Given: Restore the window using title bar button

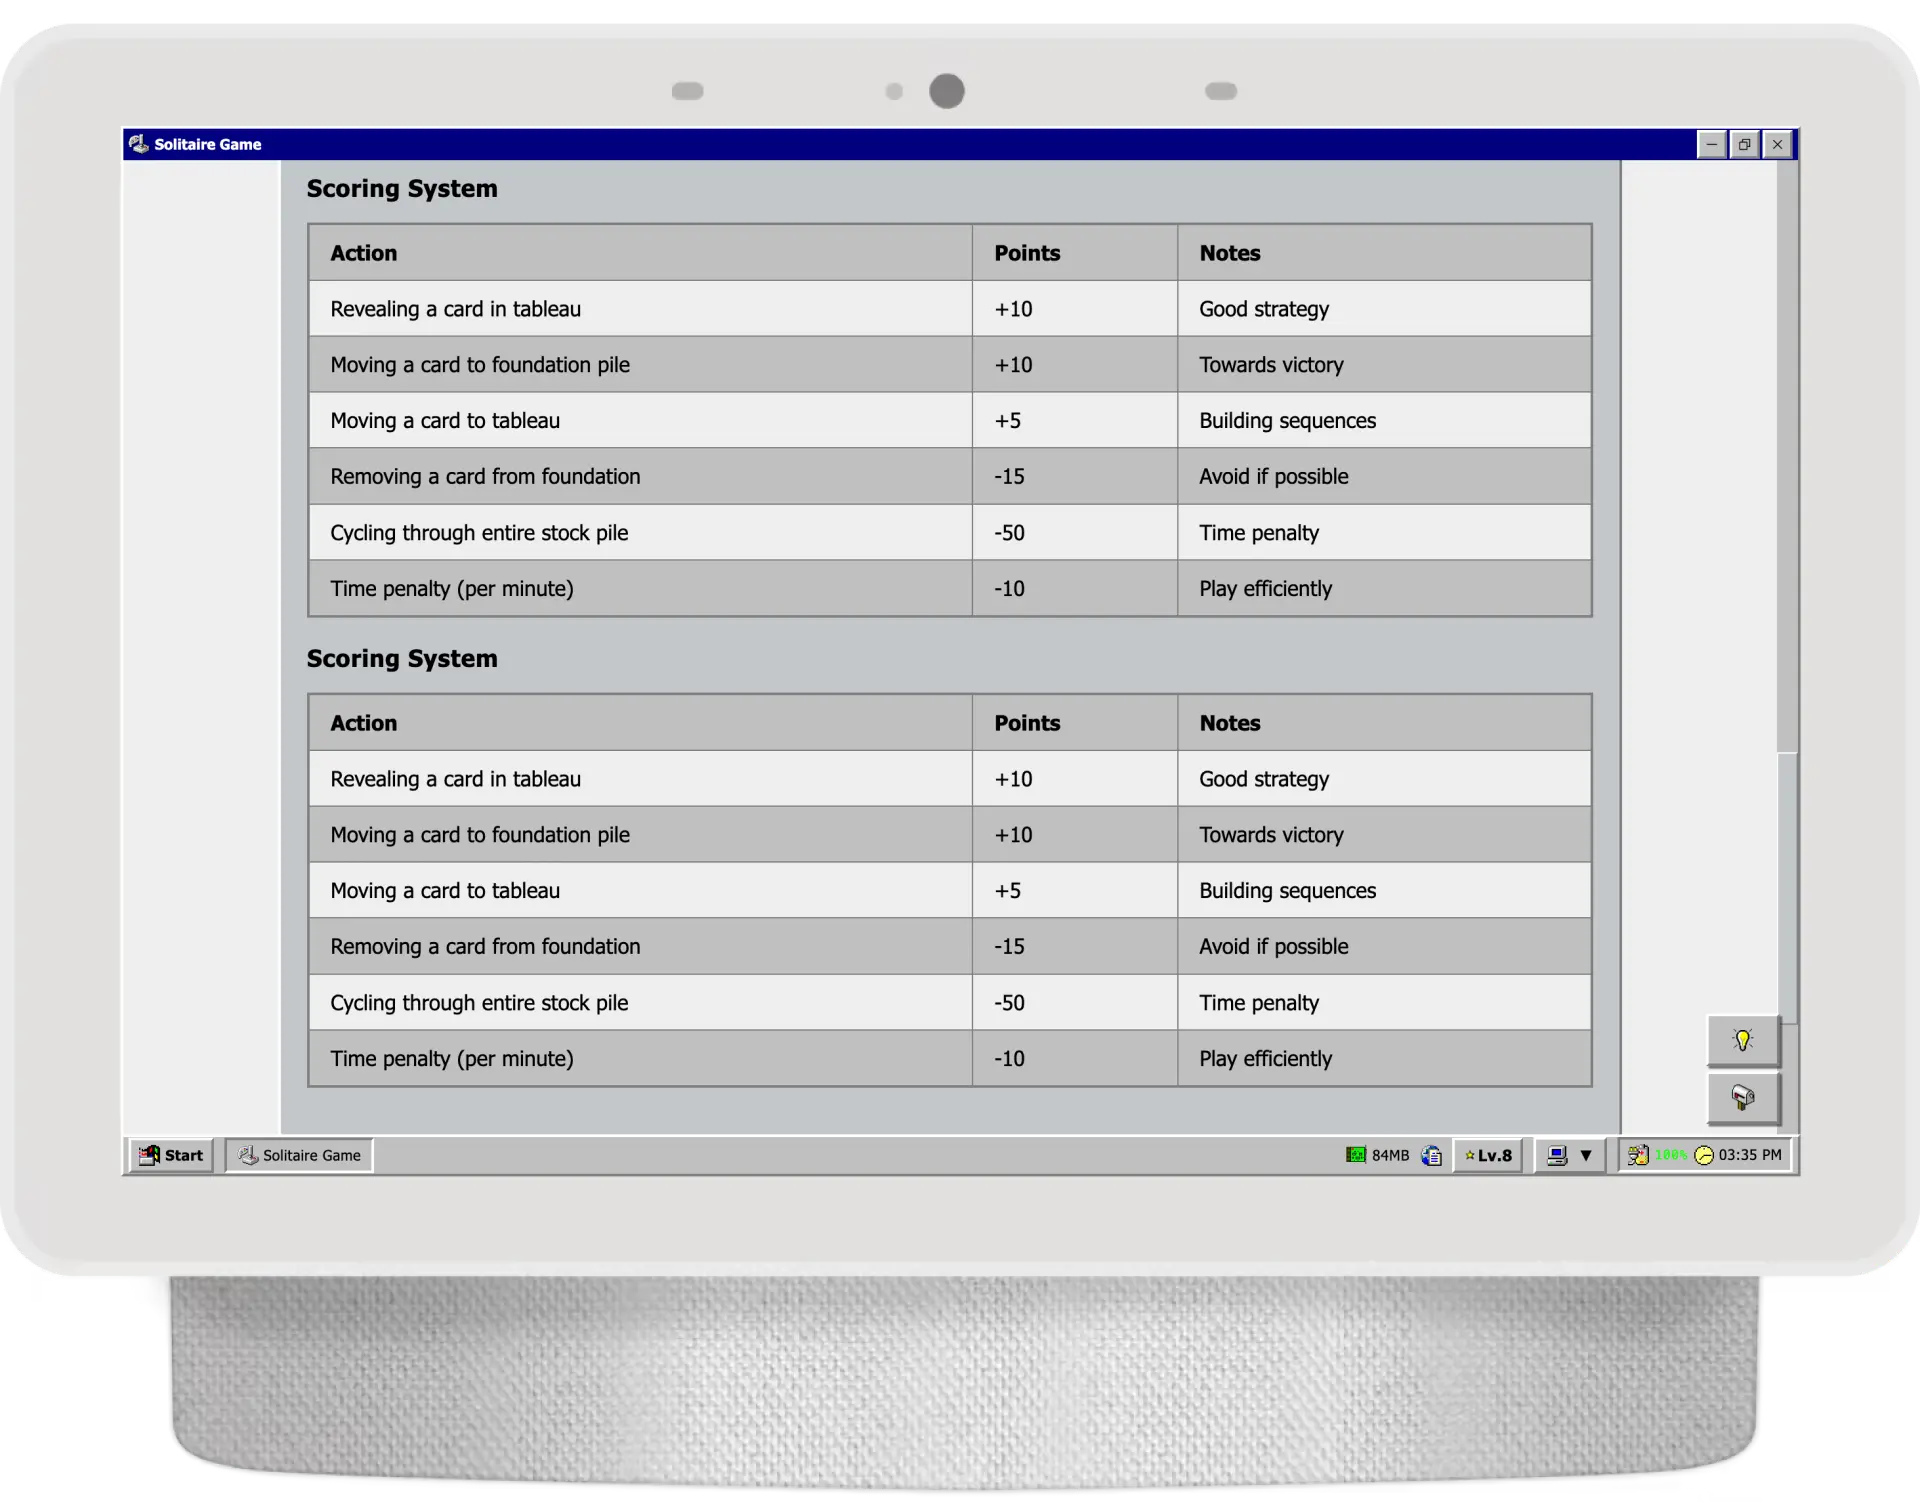Looking at the screenshot, I should (1744, 144).
